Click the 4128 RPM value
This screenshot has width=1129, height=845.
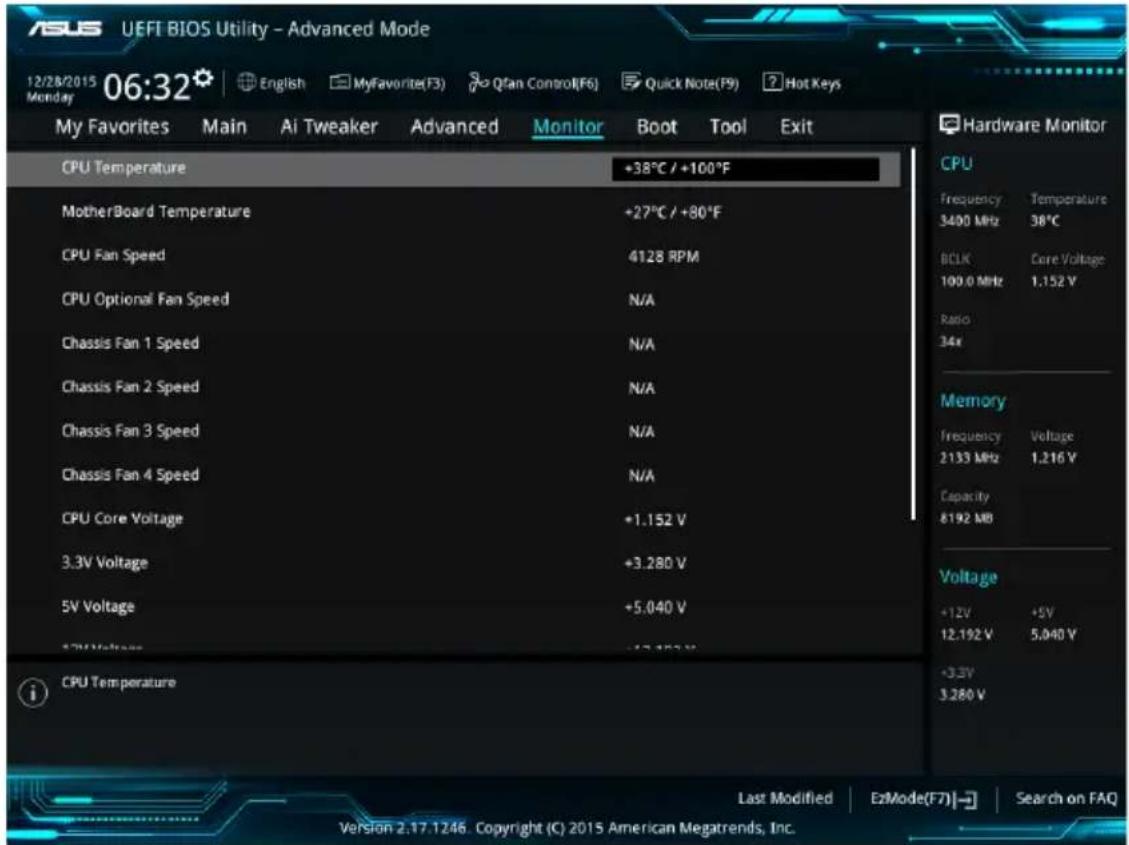click(x=663, y=256)
